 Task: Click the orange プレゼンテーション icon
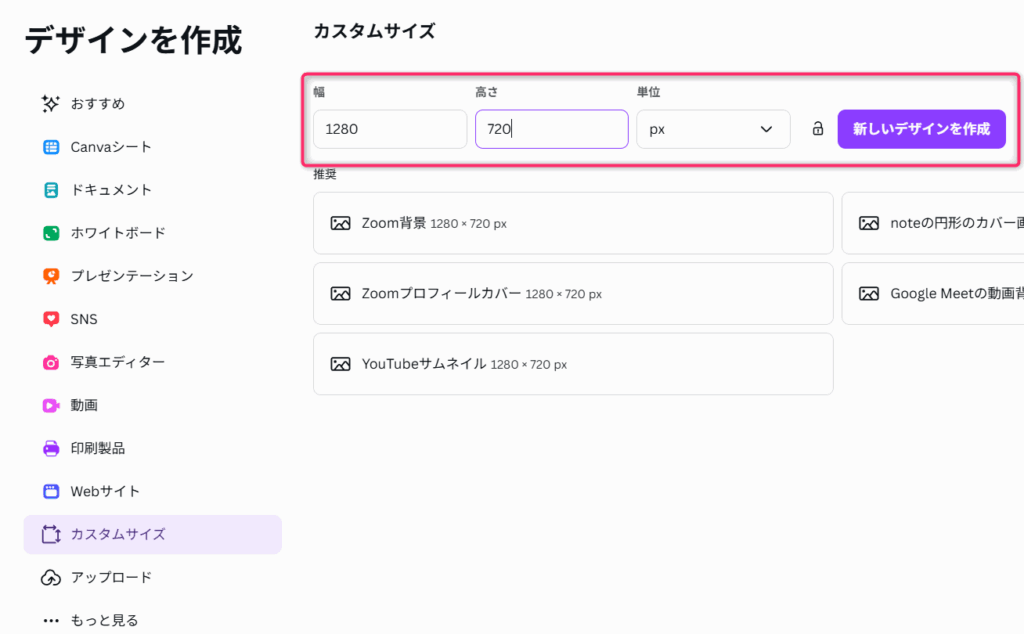pyautogui.click(x=51, y=276)
